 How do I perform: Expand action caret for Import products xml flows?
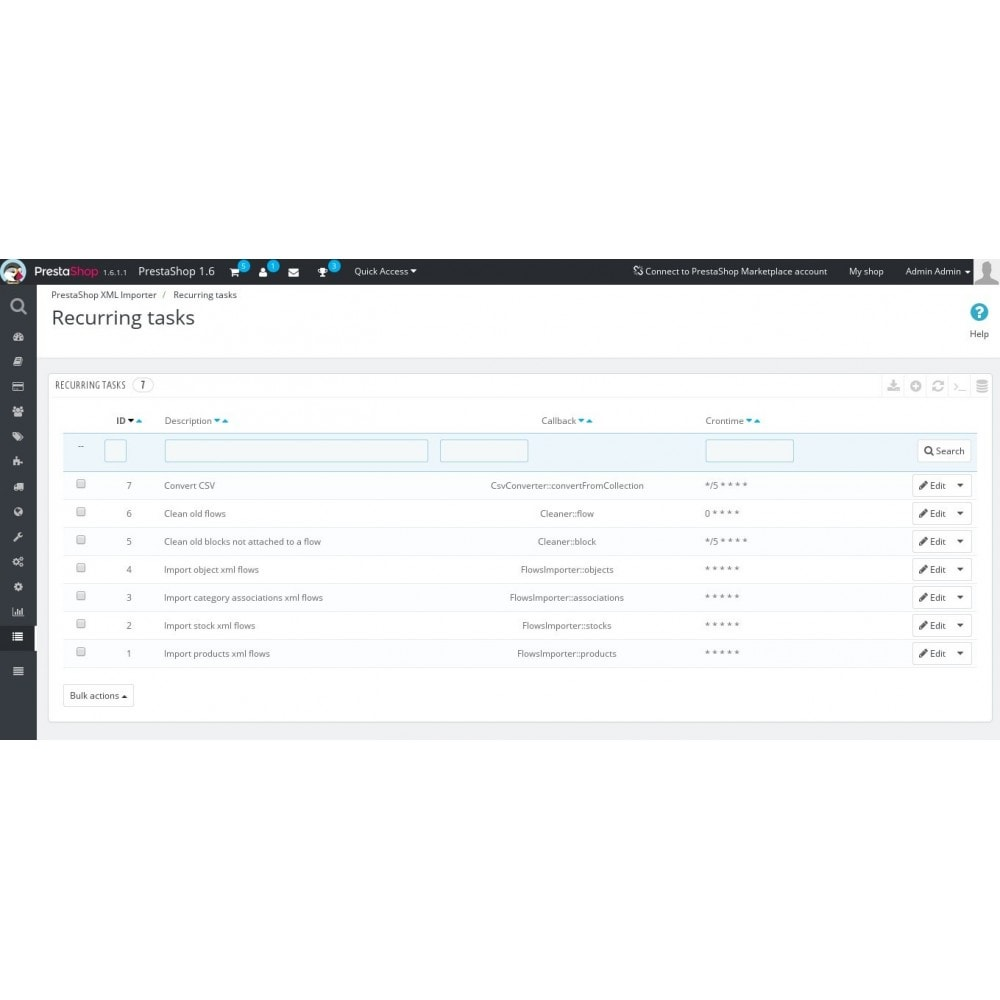click(x=960, y=654)
